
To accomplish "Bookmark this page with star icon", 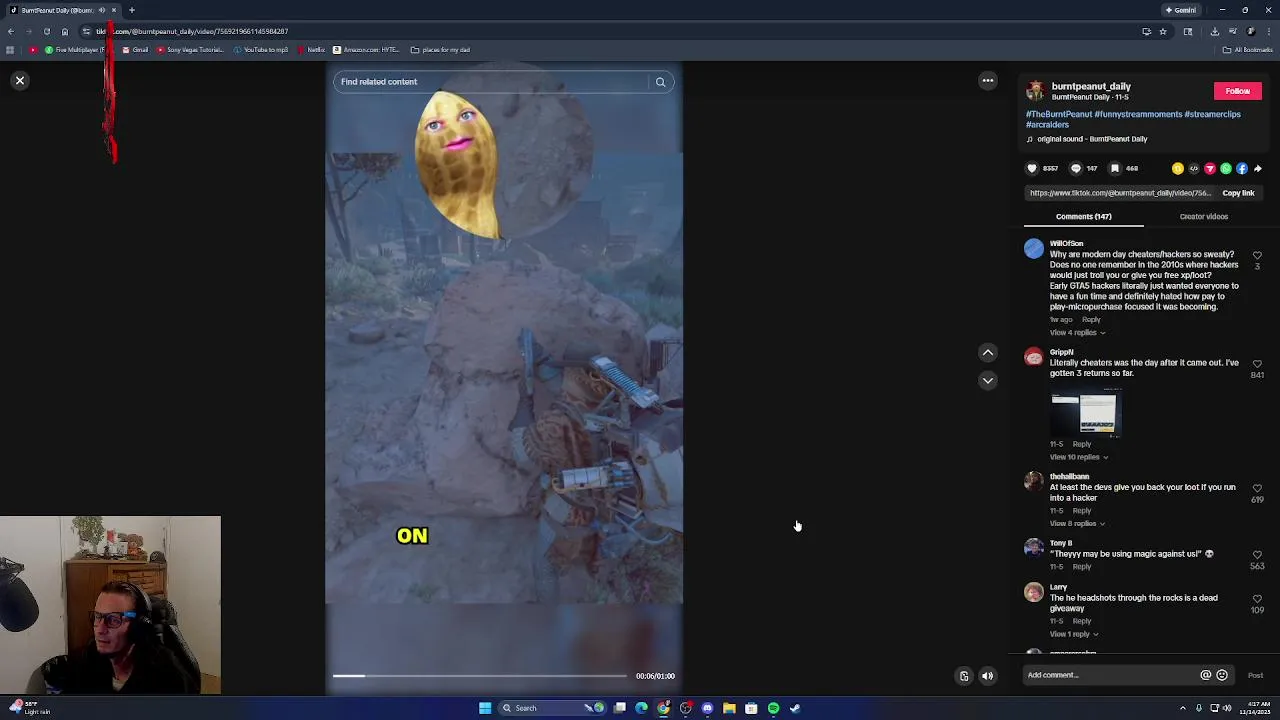I will click(1163, 31).
